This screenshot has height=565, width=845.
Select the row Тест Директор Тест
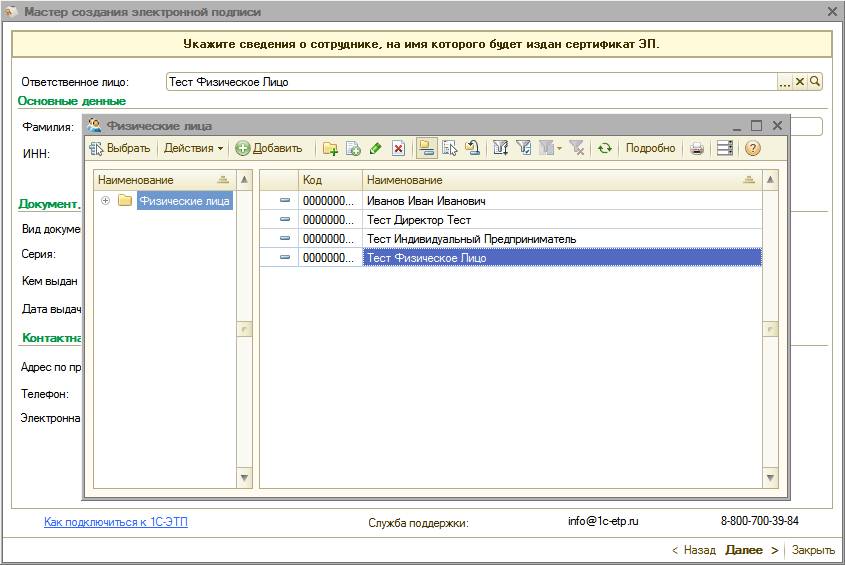511,219
